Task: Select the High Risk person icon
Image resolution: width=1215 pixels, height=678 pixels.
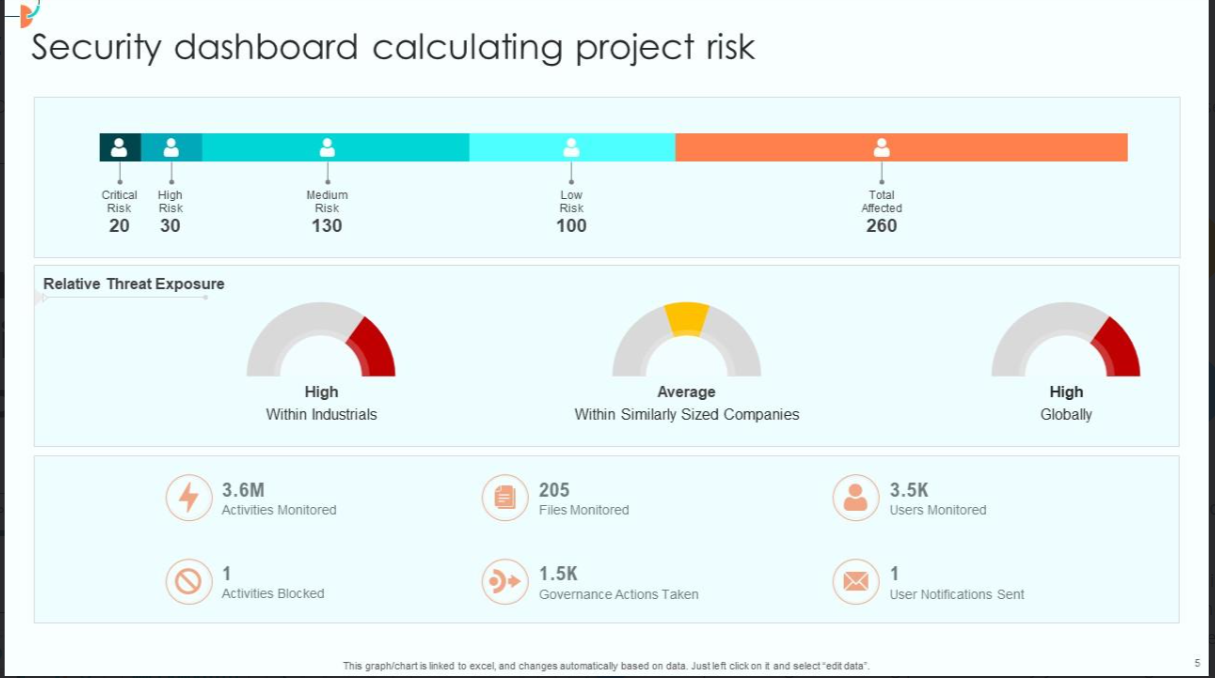Action: point(171,147)
